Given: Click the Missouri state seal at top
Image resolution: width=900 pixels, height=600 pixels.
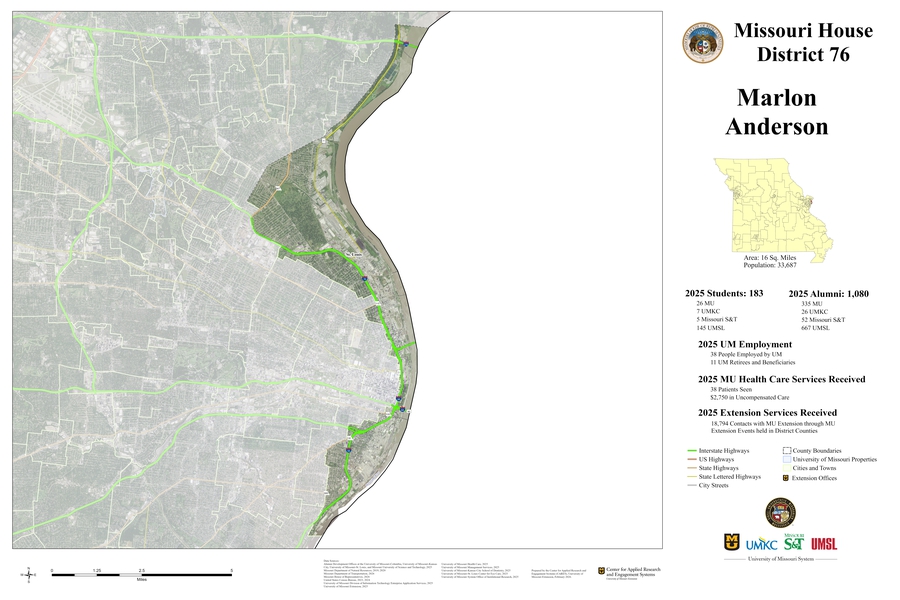Looking at the screenshot, I should tap(703, 43).
